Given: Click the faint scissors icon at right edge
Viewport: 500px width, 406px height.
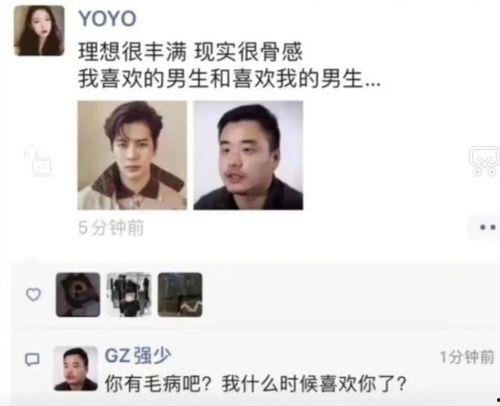Looking at the screenshot, I should (484, 161).
